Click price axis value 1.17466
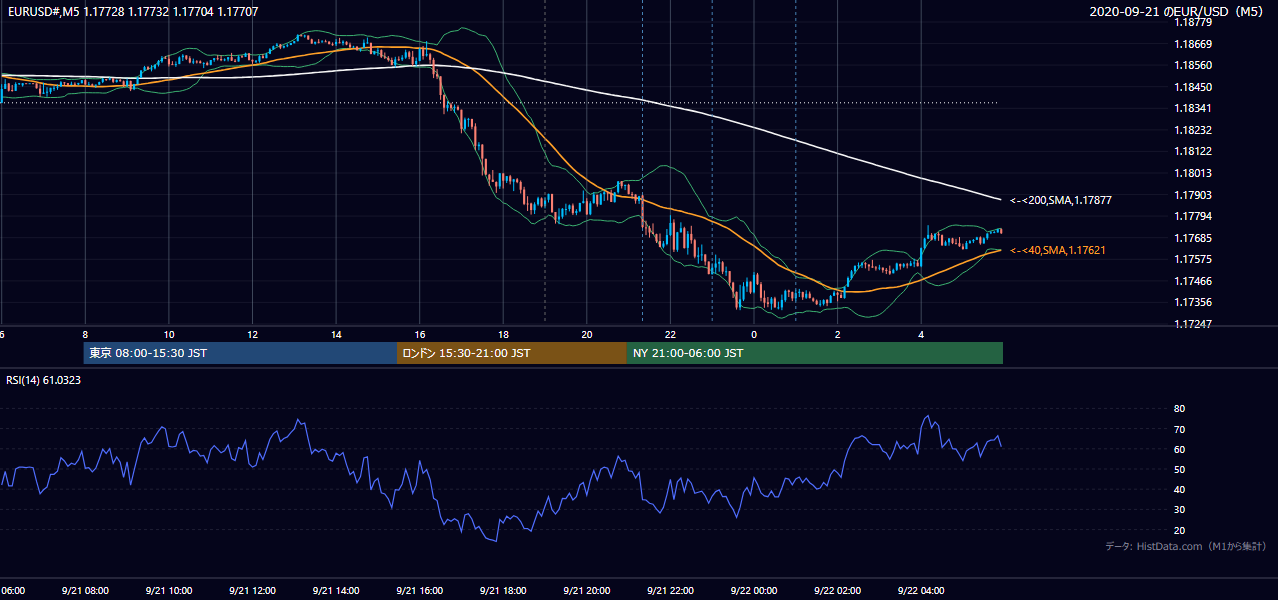The image size is (1278, 600). (1193, 281)
